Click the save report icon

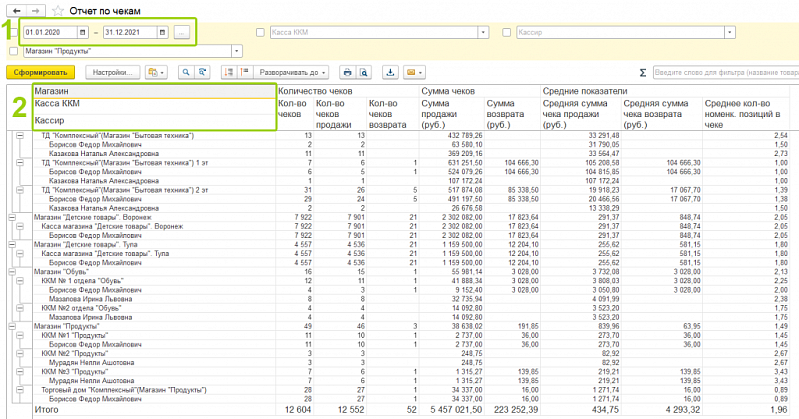tap(390, 73)
